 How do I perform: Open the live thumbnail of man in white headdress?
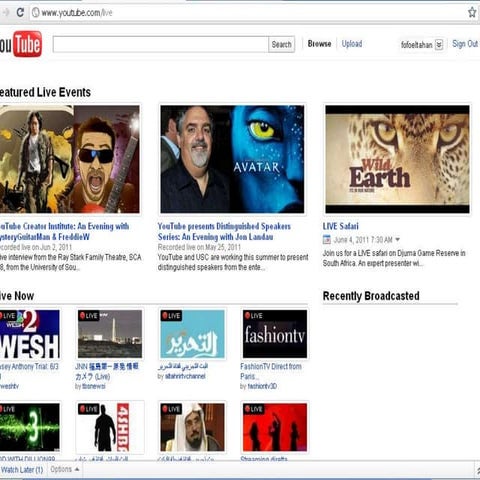point(192,427)
